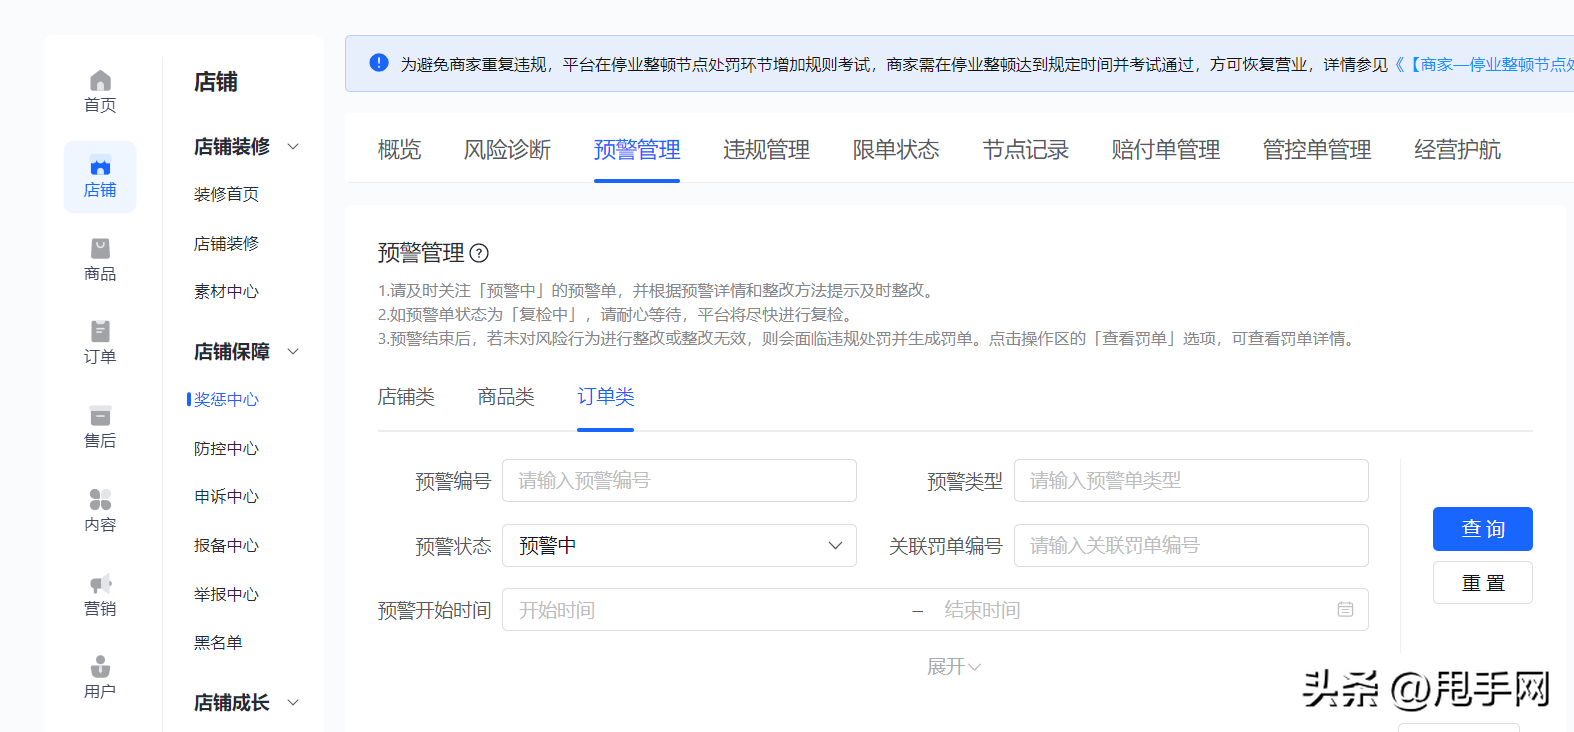This screenshot has height=732, width=1574.
Task: Select the 营销 megaphone icon
Action: click(100, 583)
